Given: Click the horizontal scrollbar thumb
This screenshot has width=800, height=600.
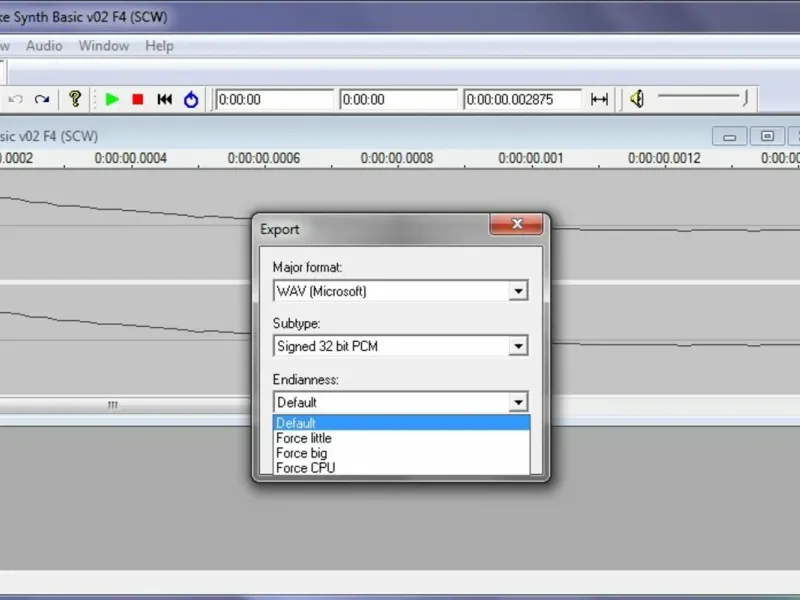Looking at the screenshot, I should click(113, 405).
